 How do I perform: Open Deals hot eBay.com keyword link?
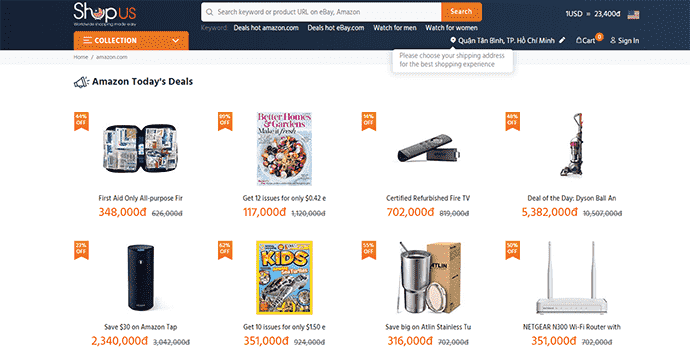pyautogui.click(x=336, y=28)
